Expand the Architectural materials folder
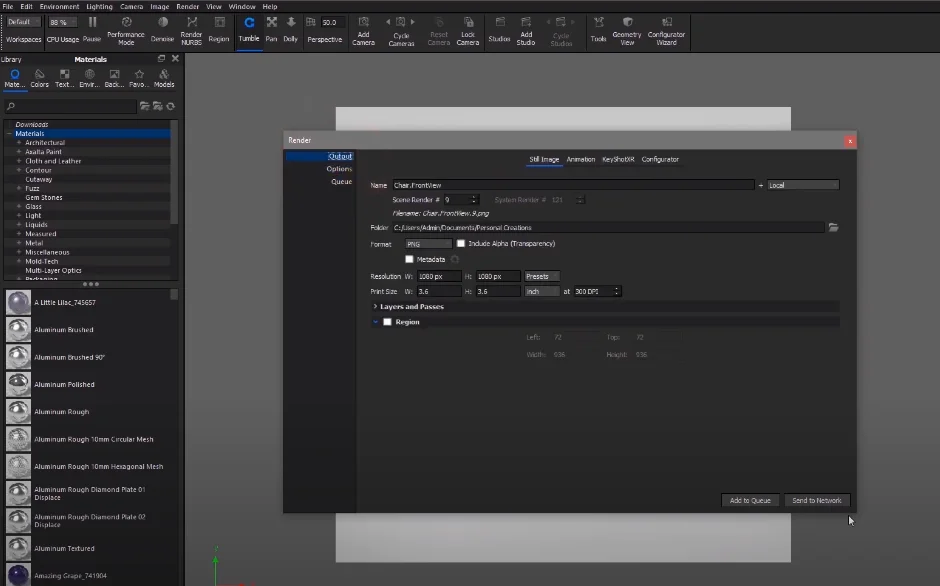 [19, 143]
